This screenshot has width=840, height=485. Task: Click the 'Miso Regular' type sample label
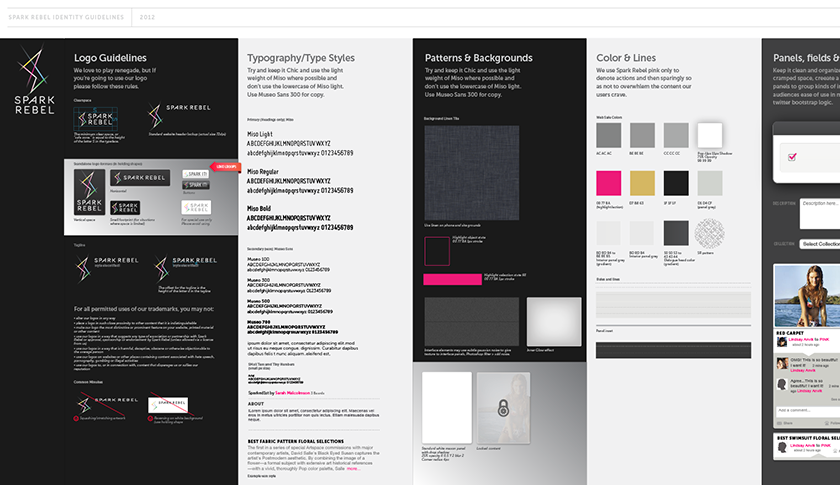pos(262,171)
